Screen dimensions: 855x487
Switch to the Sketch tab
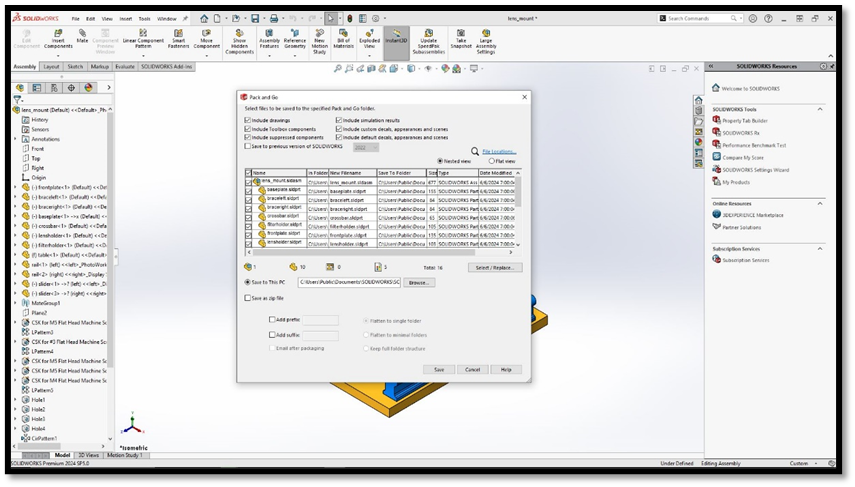tap(75, 67)
